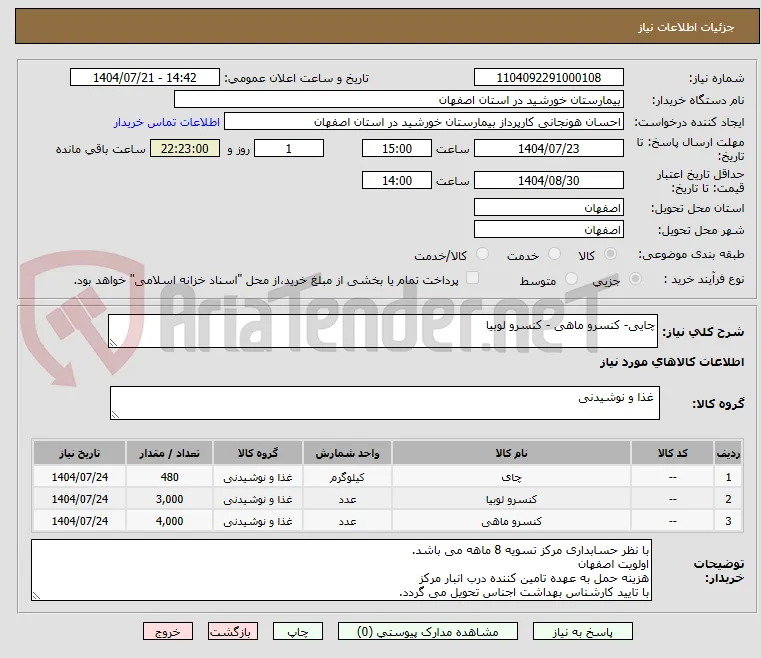Screen dimensions: 761x658
Task: Click the توضیحات خریدار text area
Action: pos(341,570)
